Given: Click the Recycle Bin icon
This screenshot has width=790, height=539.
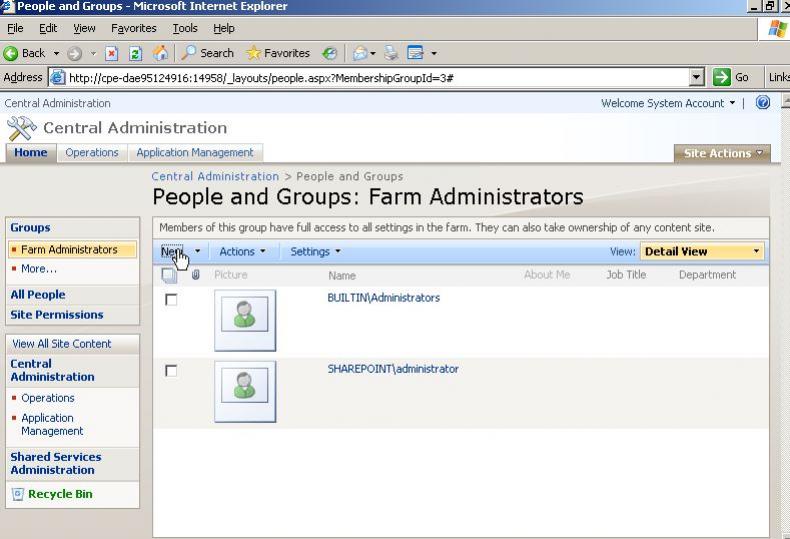Looking at the screenshot, I should 18,494.
